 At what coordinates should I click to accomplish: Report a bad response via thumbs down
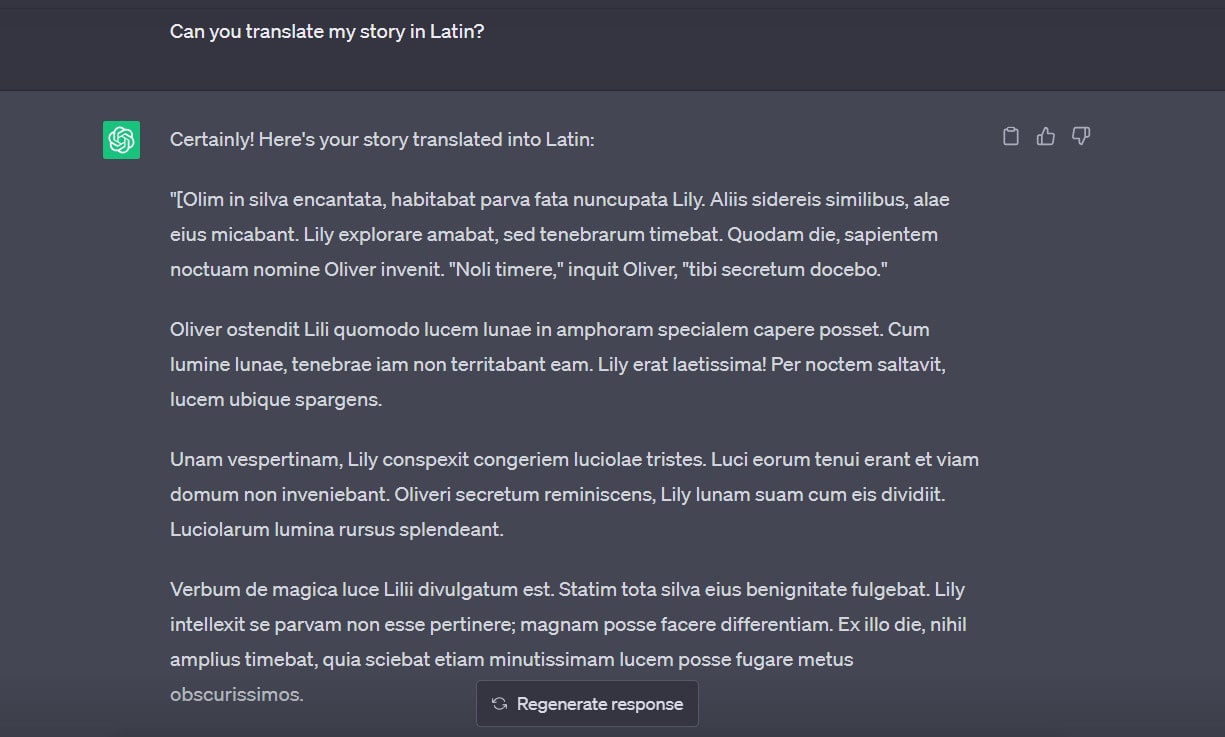(1081, 136)
